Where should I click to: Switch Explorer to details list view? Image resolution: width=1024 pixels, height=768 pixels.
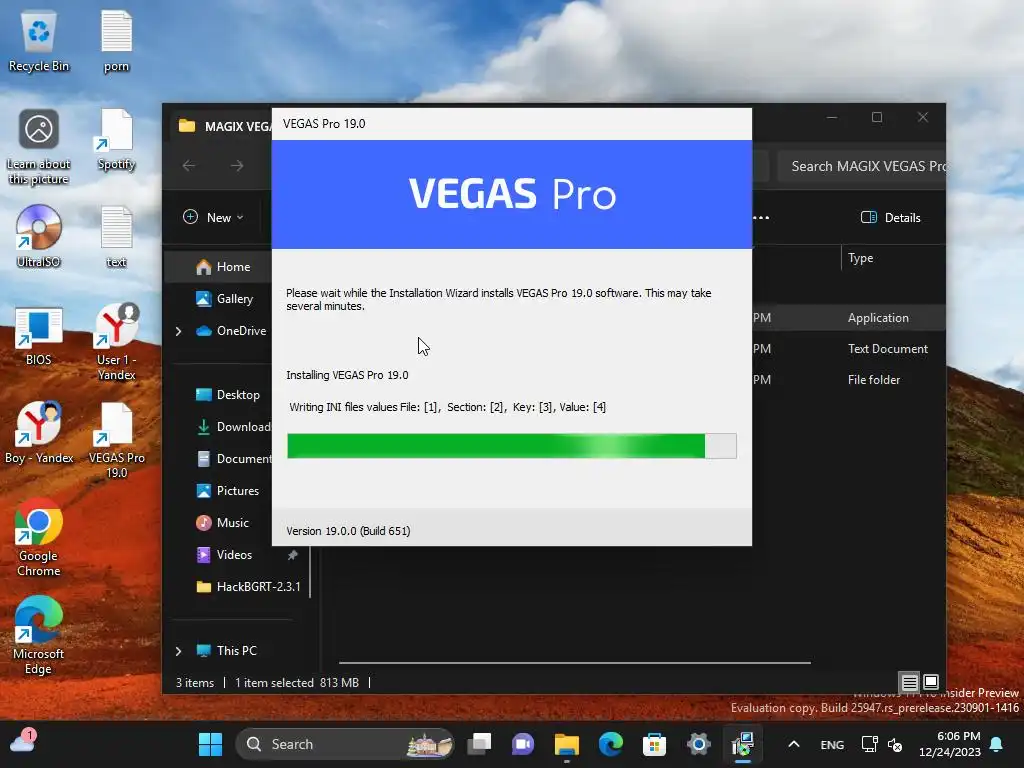tap(909, 682)
